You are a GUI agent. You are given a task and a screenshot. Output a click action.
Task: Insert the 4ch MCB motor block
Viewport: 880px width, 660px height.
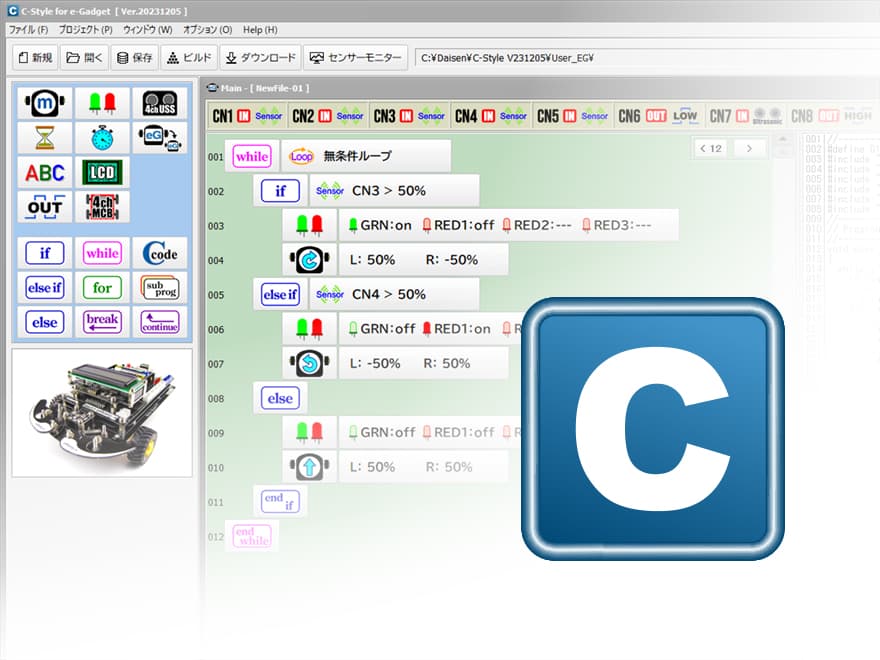coord(102,207)
